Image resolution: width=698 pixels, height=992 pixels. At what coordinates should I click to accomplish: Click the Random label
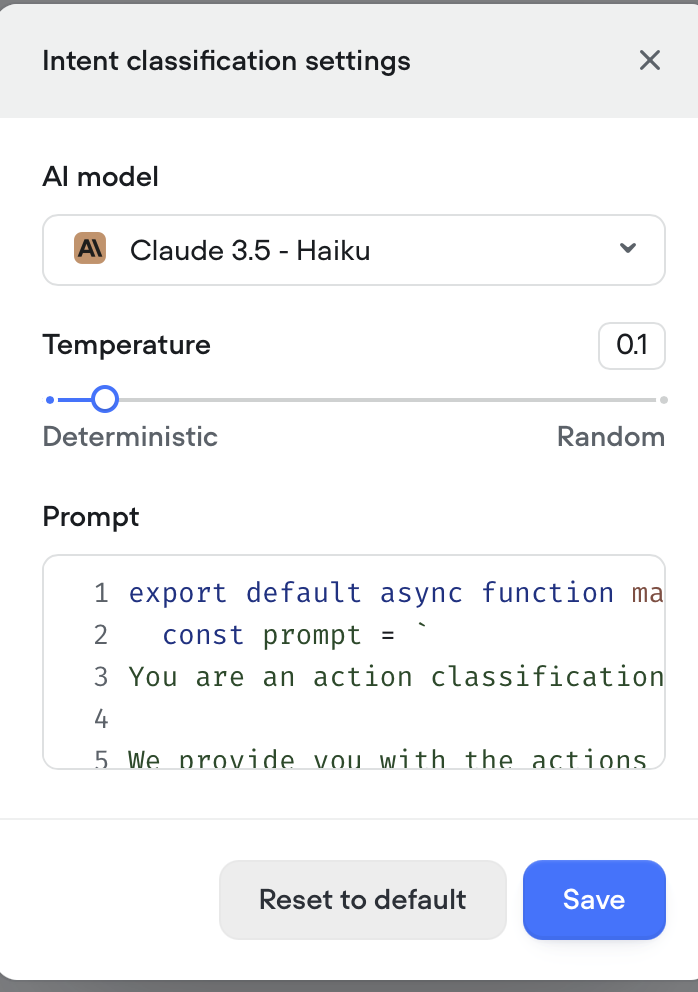pyautogui.click(x=611, y=437)
